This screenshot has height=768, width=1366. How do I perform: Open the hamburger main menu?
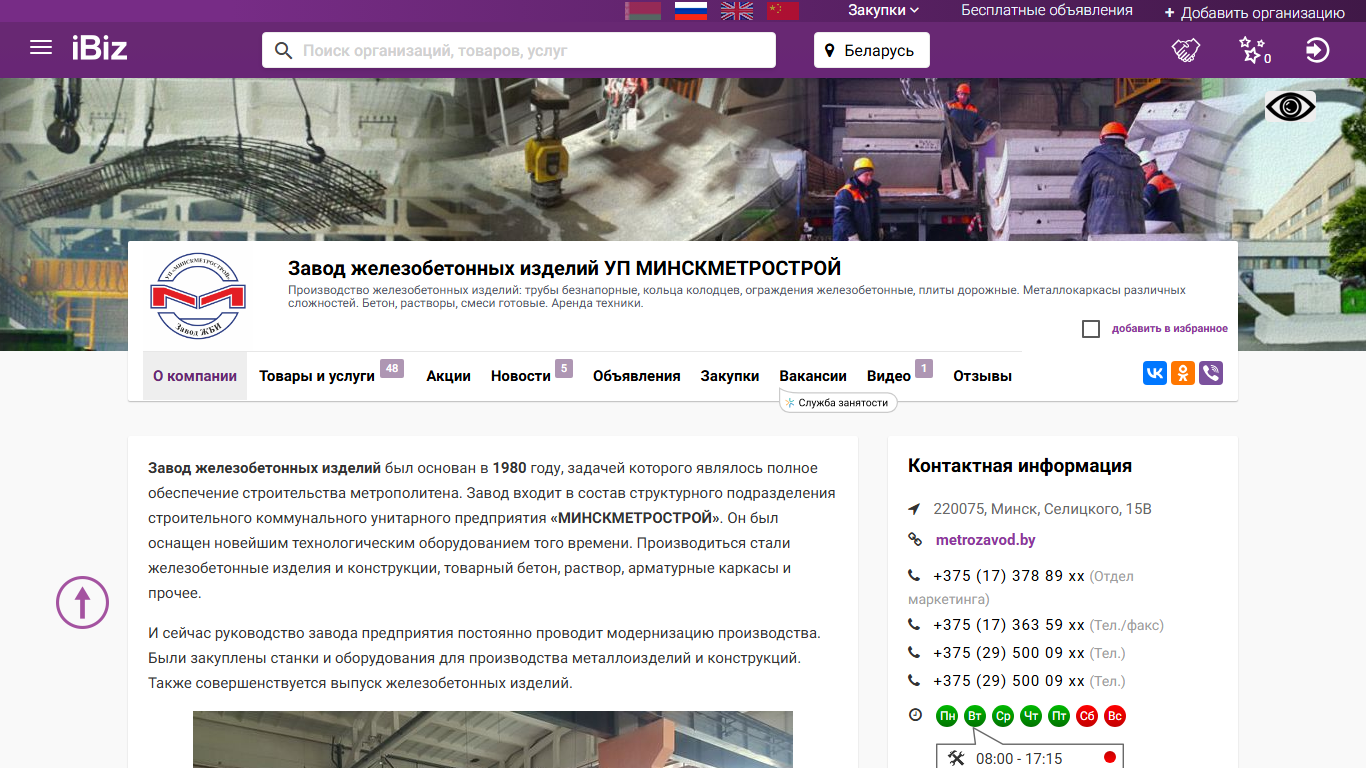pyautogui.click(x=41, y=47)
